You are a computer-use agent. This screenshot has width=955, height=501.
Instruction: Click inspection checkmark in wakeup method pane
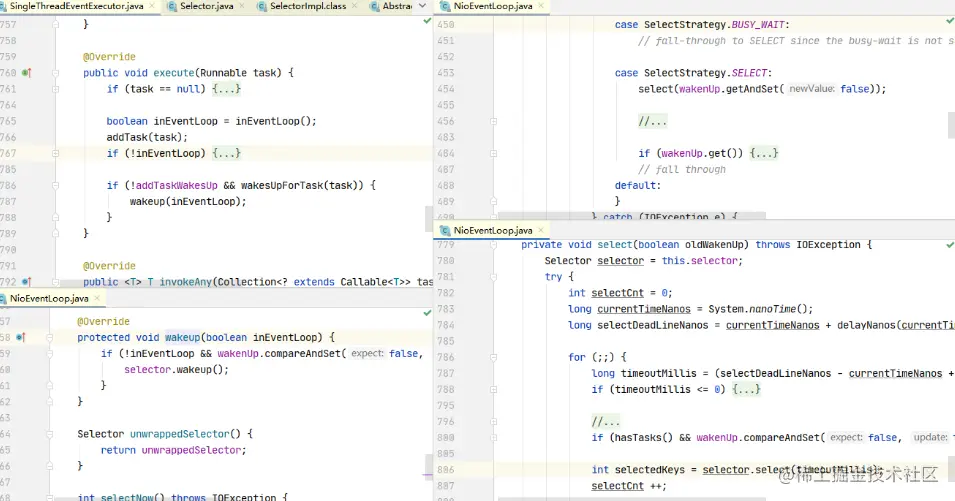coord(427,313)
